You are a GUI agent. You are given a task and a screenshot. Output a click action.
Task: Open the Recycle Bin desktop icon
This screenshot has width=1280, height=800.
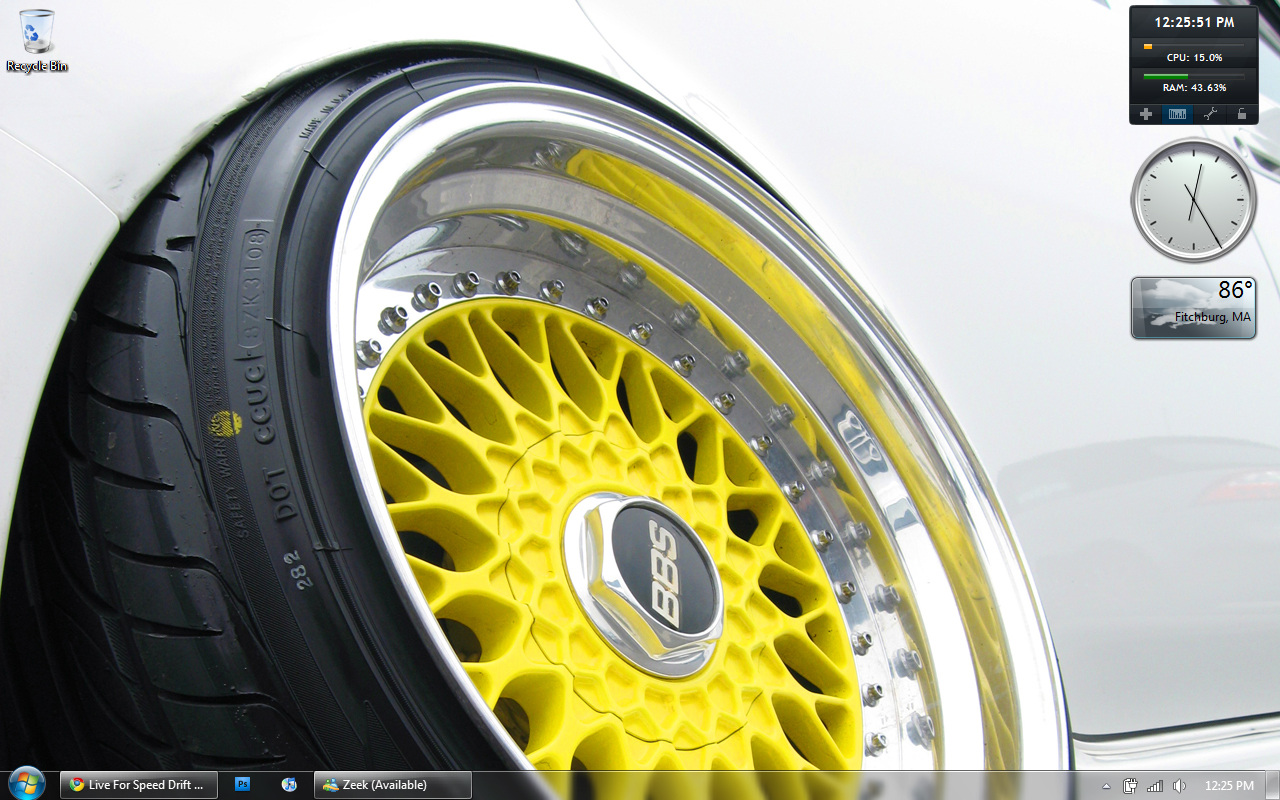pos(37,40)
